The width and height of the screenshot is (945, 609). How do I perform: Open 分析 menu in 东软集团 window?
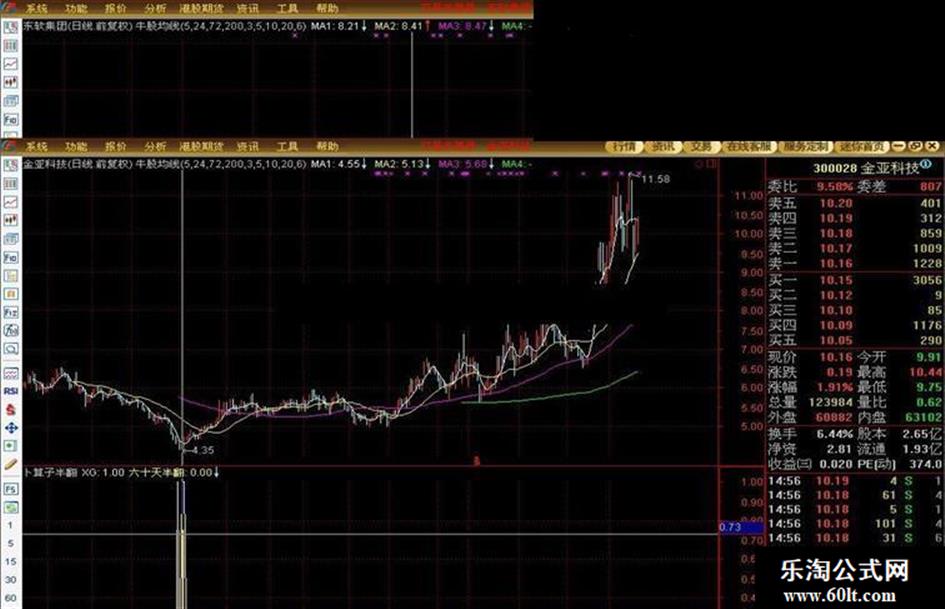(x=155, y=8)
